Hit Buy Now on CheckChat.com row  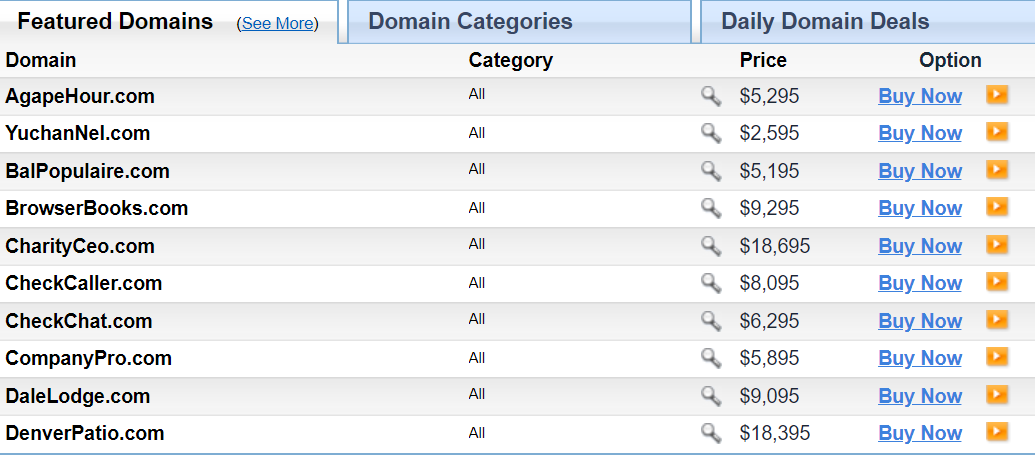[x=920, y=321]
